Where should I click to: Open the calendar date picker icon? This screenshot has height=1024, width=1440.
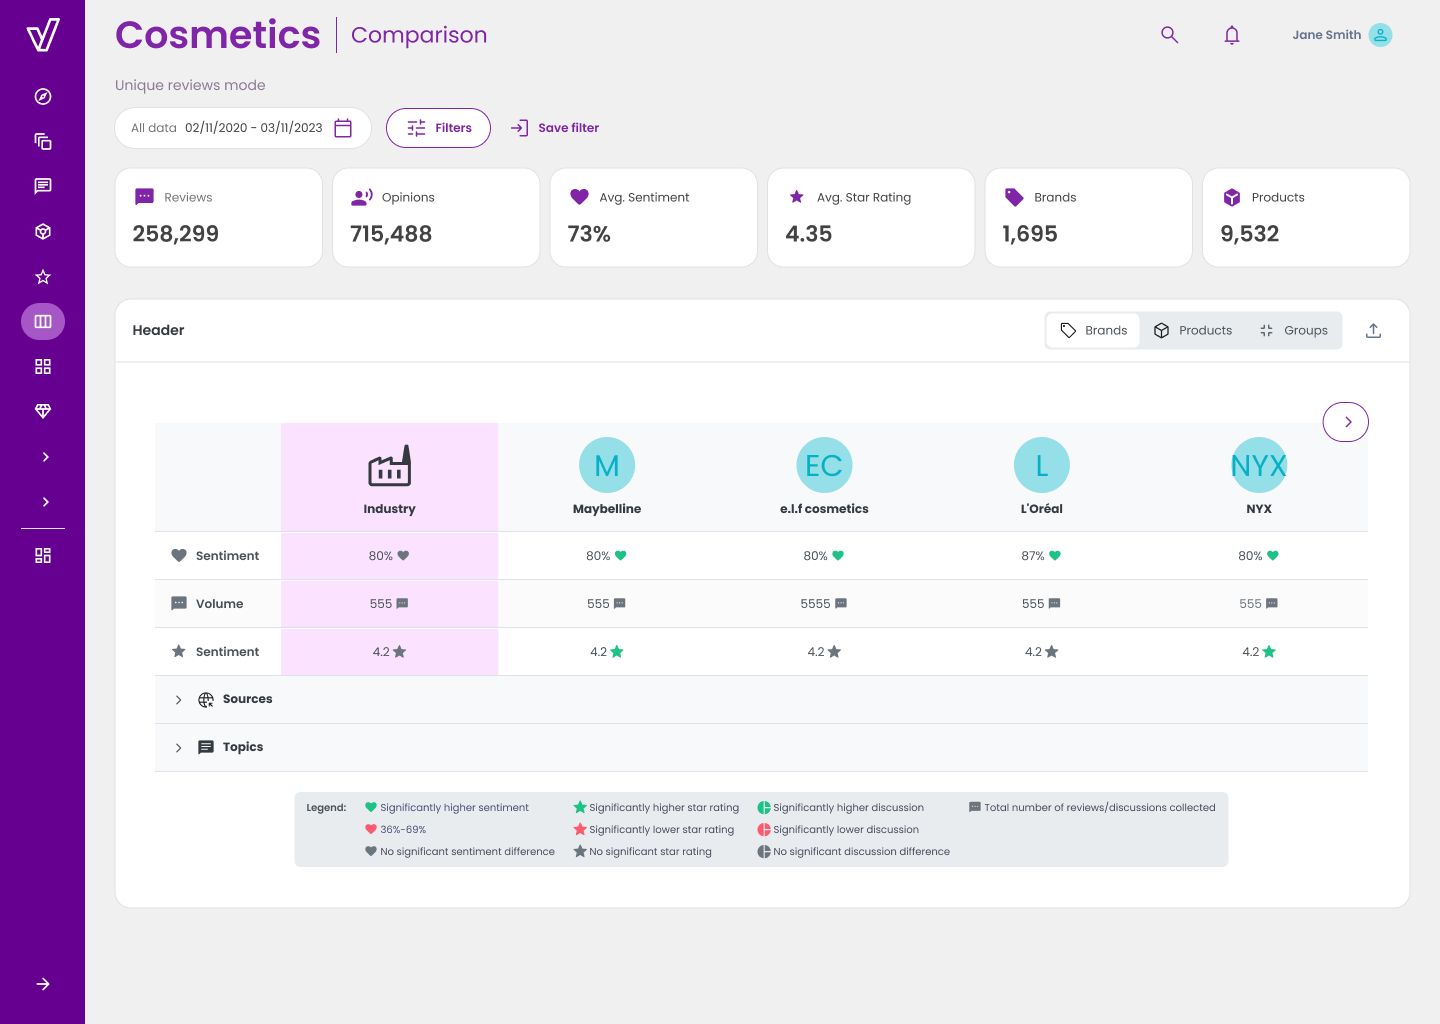tap(343, 128)
